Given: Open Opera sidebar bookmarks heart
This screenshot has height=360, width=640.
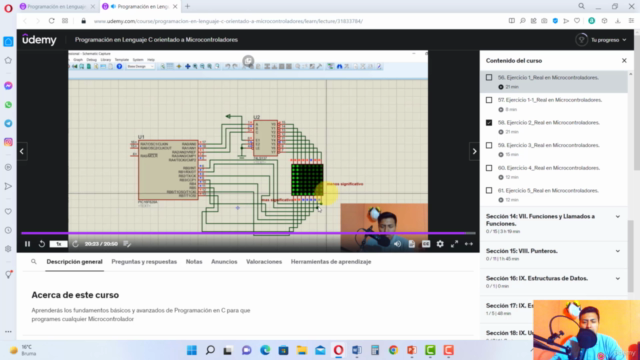Looking at the screenshot, I should click(8, 211).
